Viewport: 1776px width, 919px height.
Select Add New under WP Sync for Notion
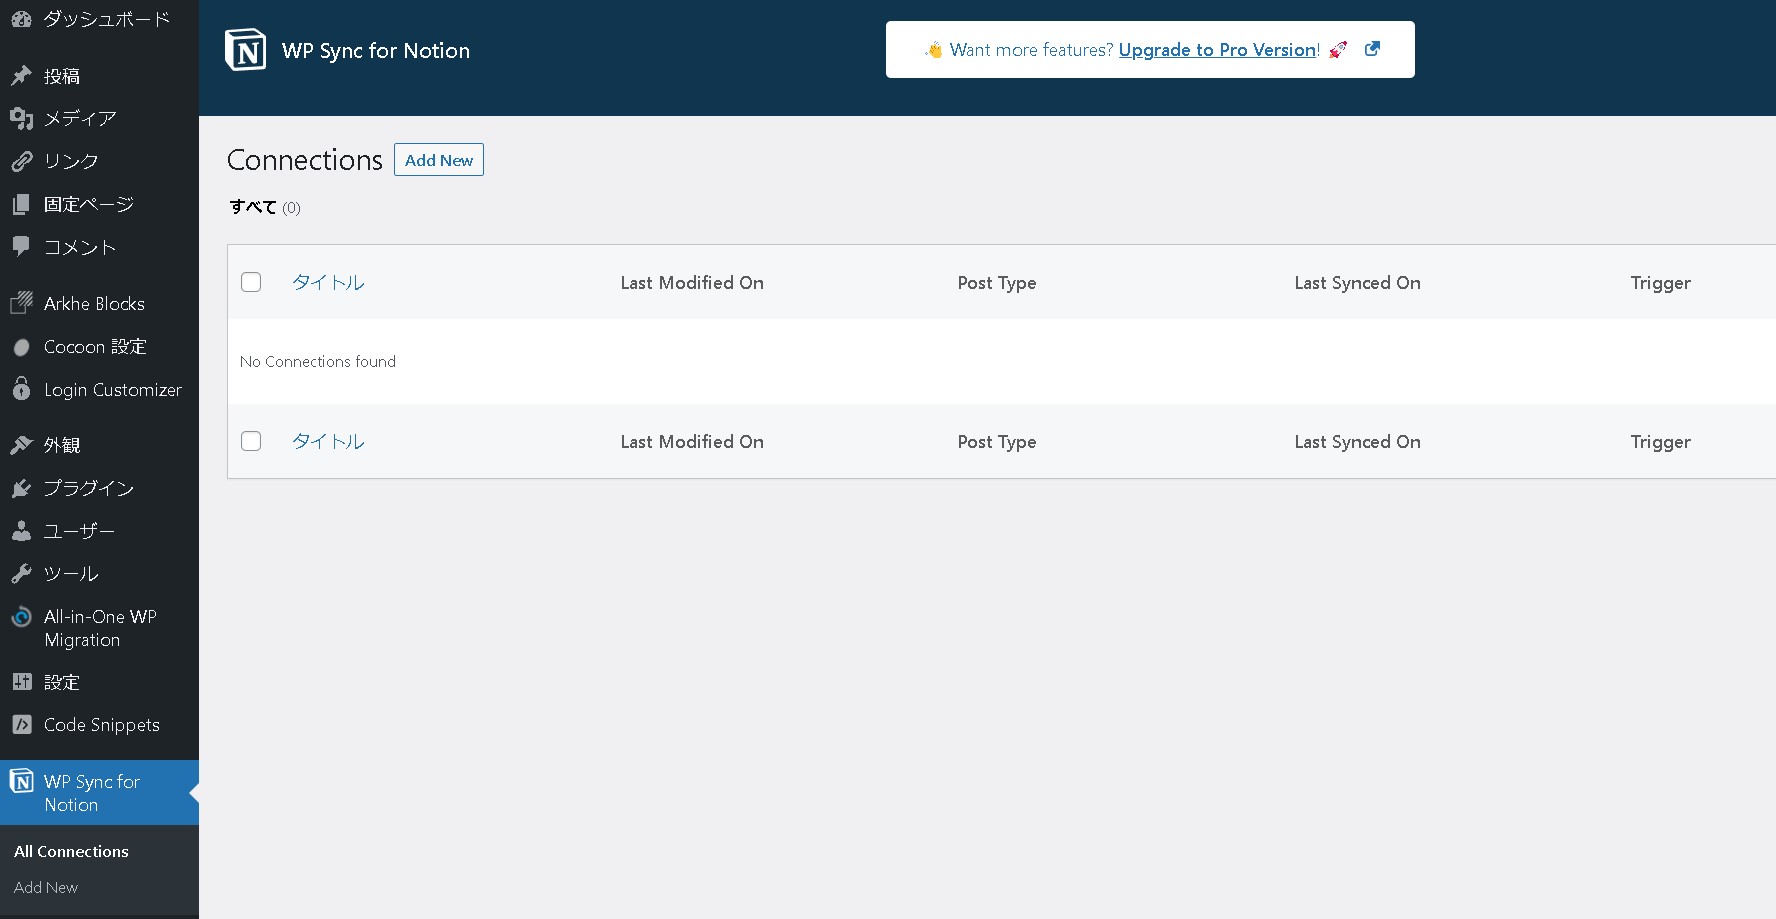(x=45, y=887)
